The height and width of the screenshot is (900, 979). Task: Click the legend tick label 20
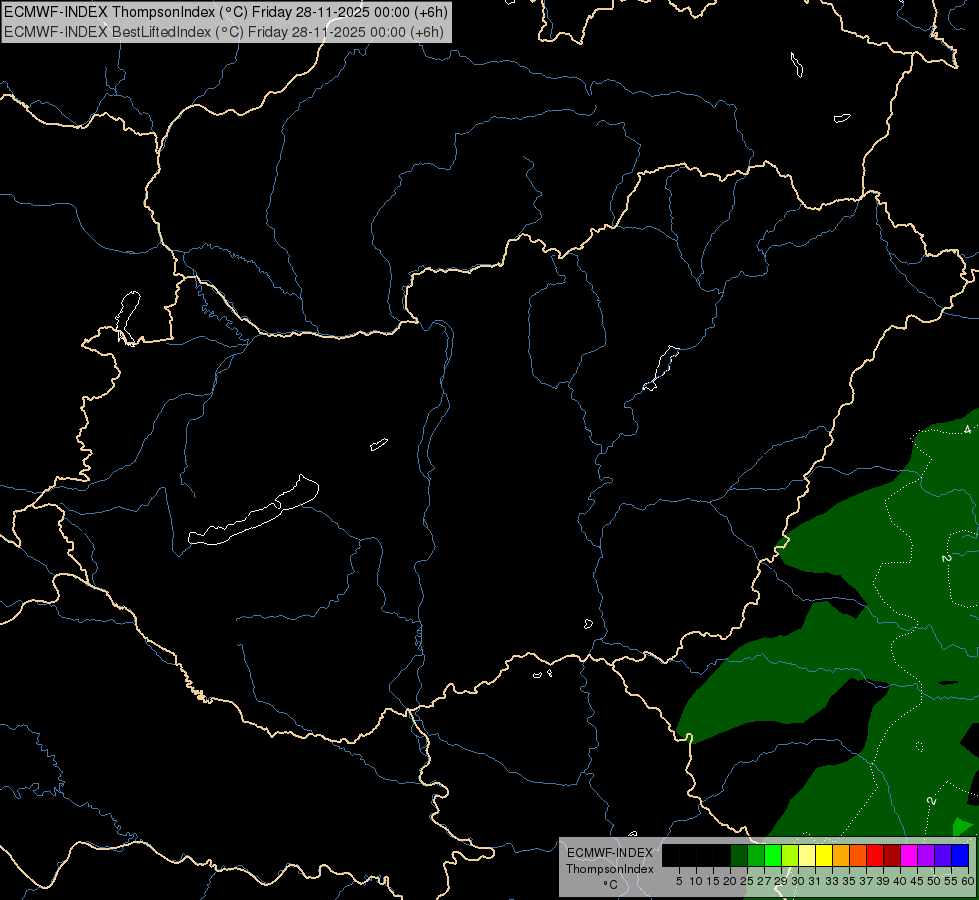(730, 881)
